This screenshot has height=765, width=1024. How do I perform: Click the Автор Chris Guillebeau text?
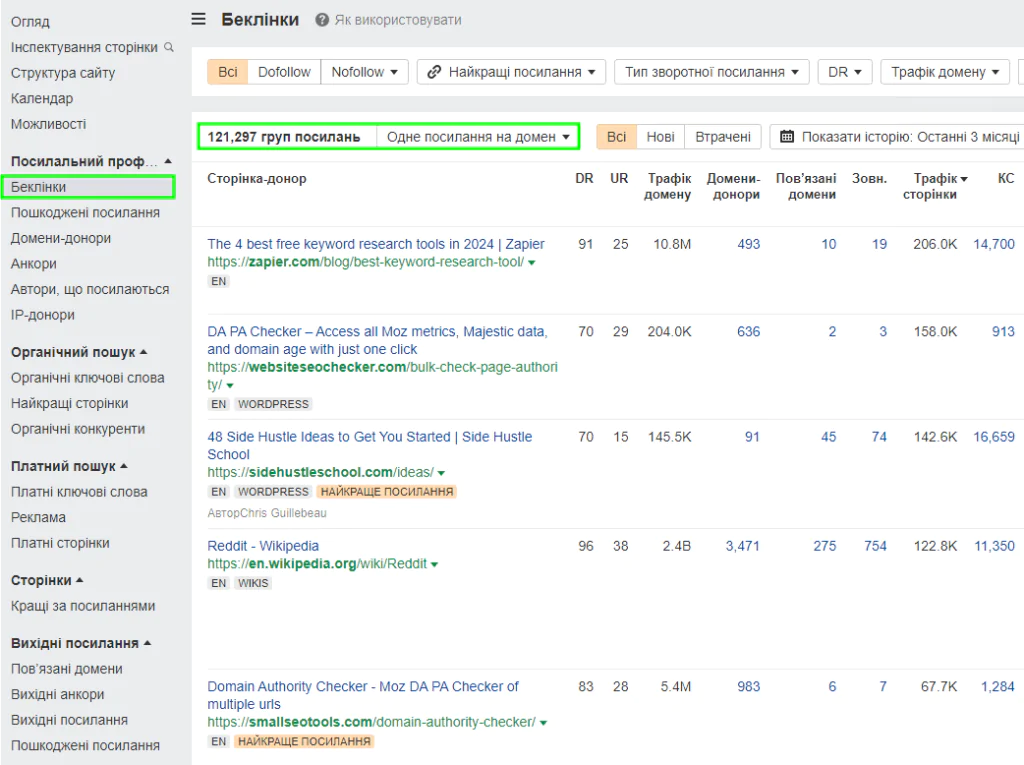click(x=267, y=513)
